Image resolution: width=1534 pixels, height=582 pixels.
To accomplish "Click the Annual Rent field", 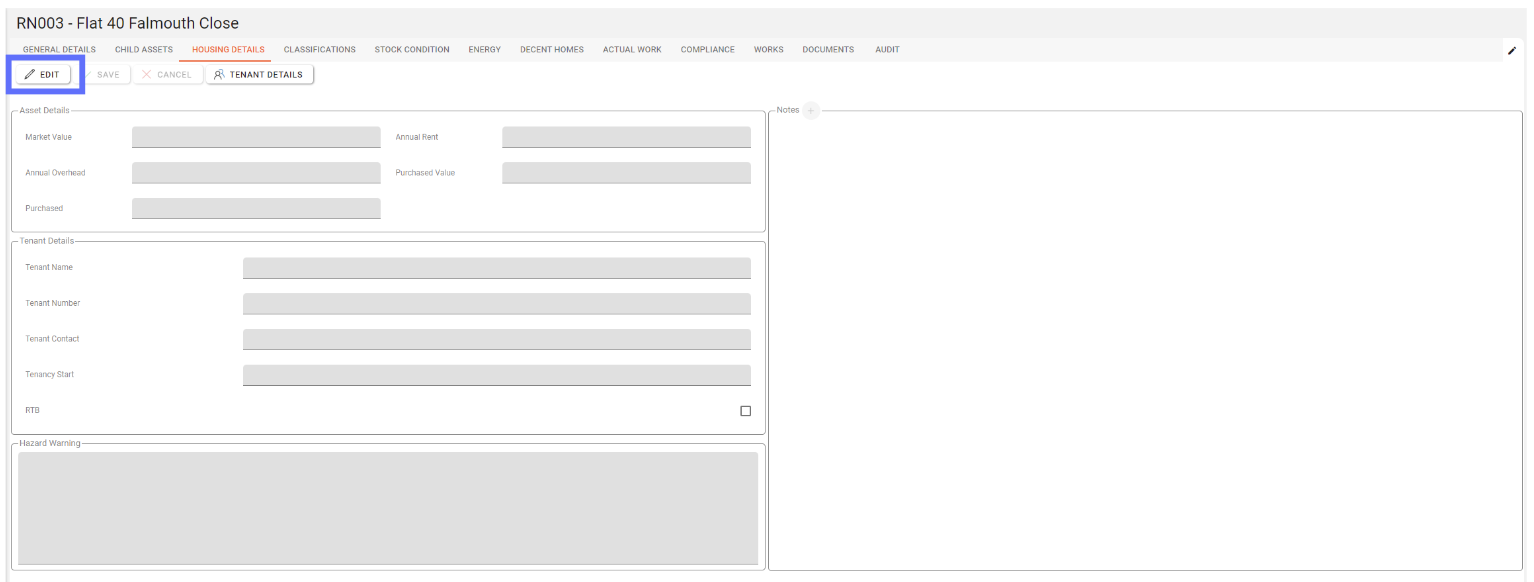I will click(x=626, y=137).
